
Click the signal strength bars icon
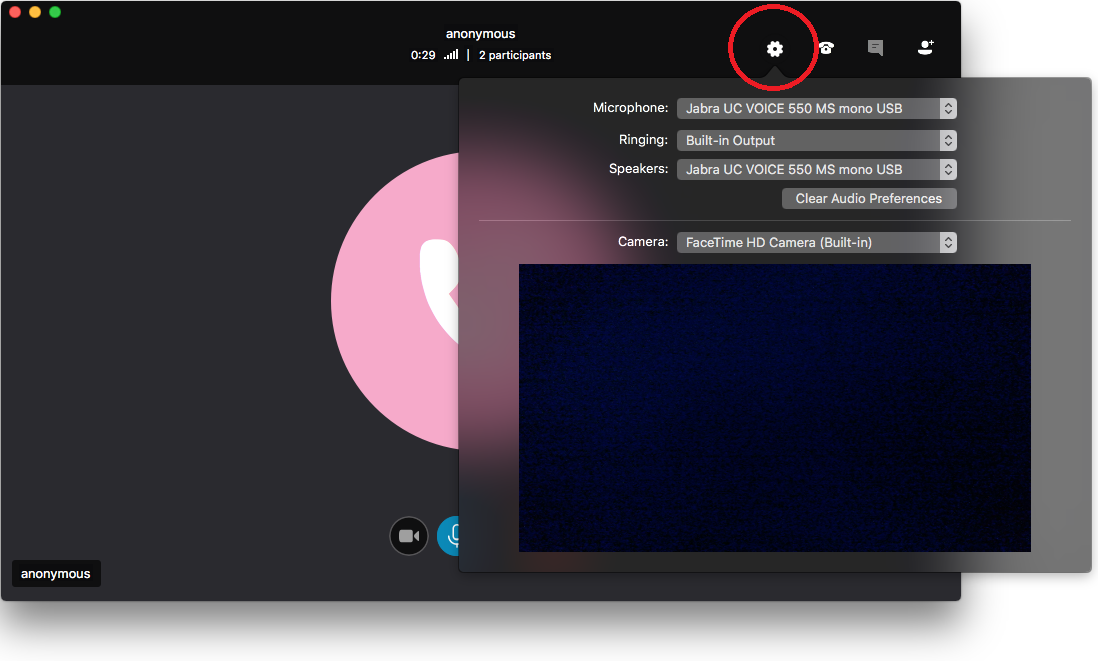pos(451,55)
